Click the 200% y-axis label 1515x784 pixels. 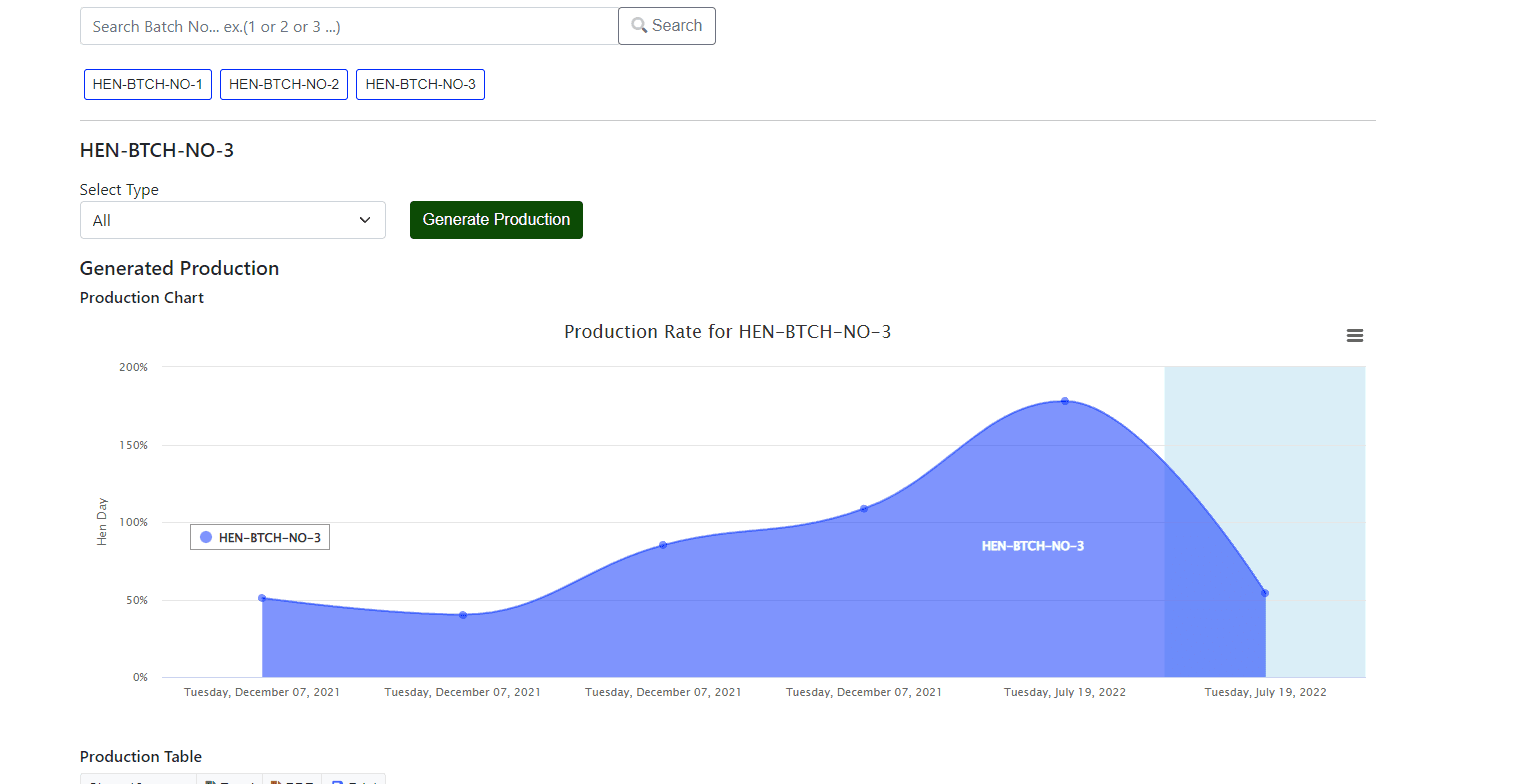(x=134, y=367)
